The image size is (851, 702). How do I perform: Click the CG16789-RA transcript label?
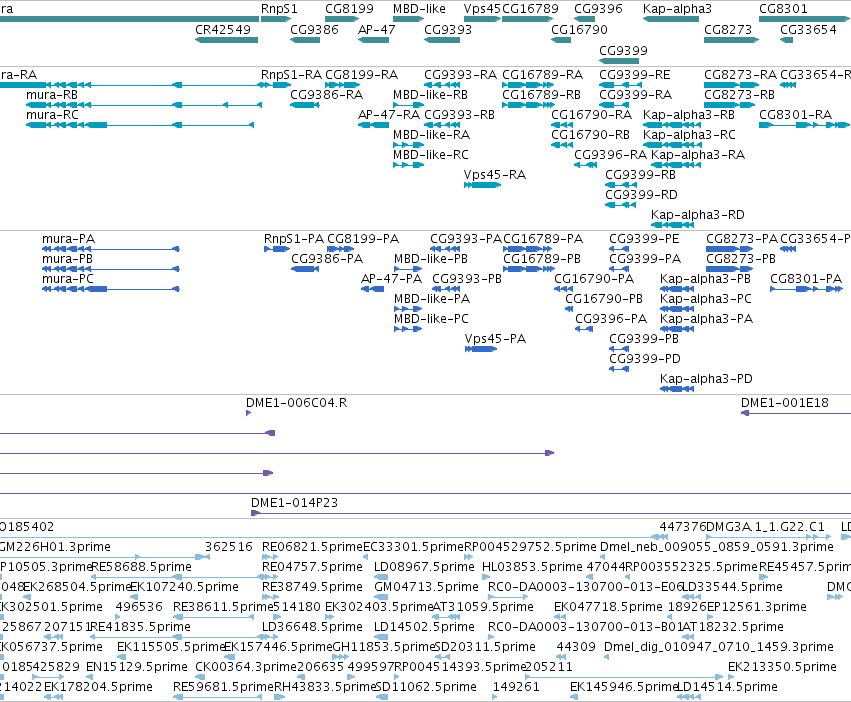[x=542, y=75]
